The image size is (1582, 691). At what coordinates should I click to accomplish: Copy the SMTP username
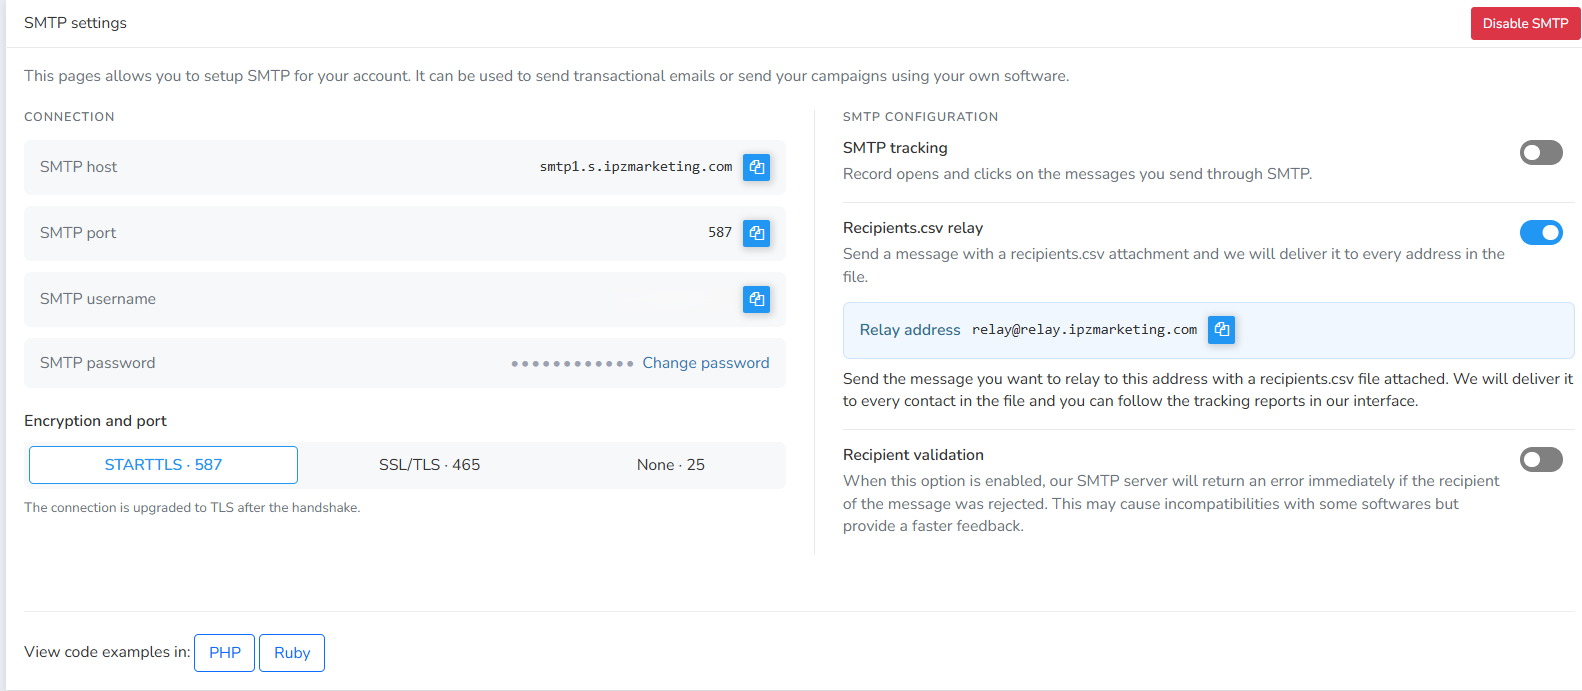pyautogui.click(x=757, y=299)
